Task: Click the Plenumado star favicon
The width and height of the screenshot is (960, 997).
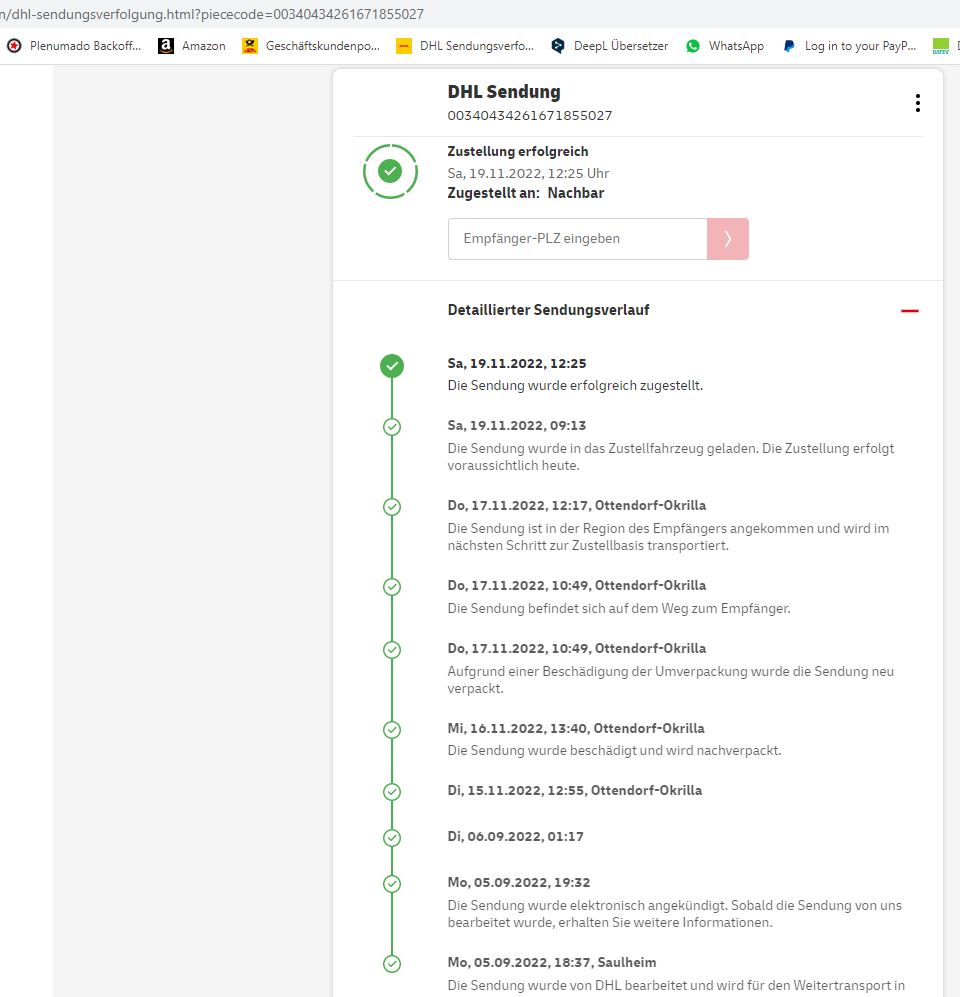Action: click(x=14, y=46)
